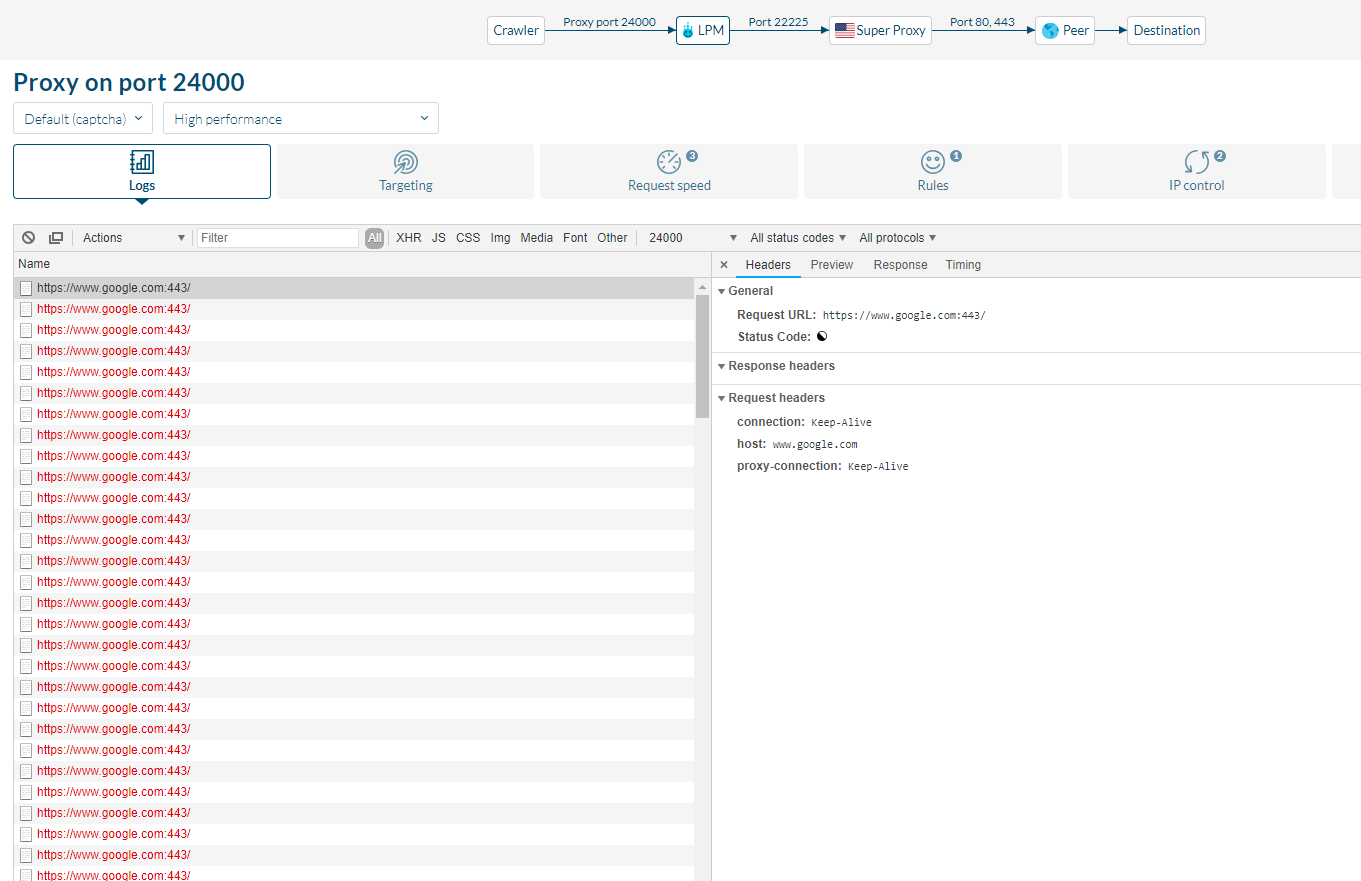1361x881 pixels.
Task: Click the Request URL value
Action: pyautogui.click(x=904, y=316)
